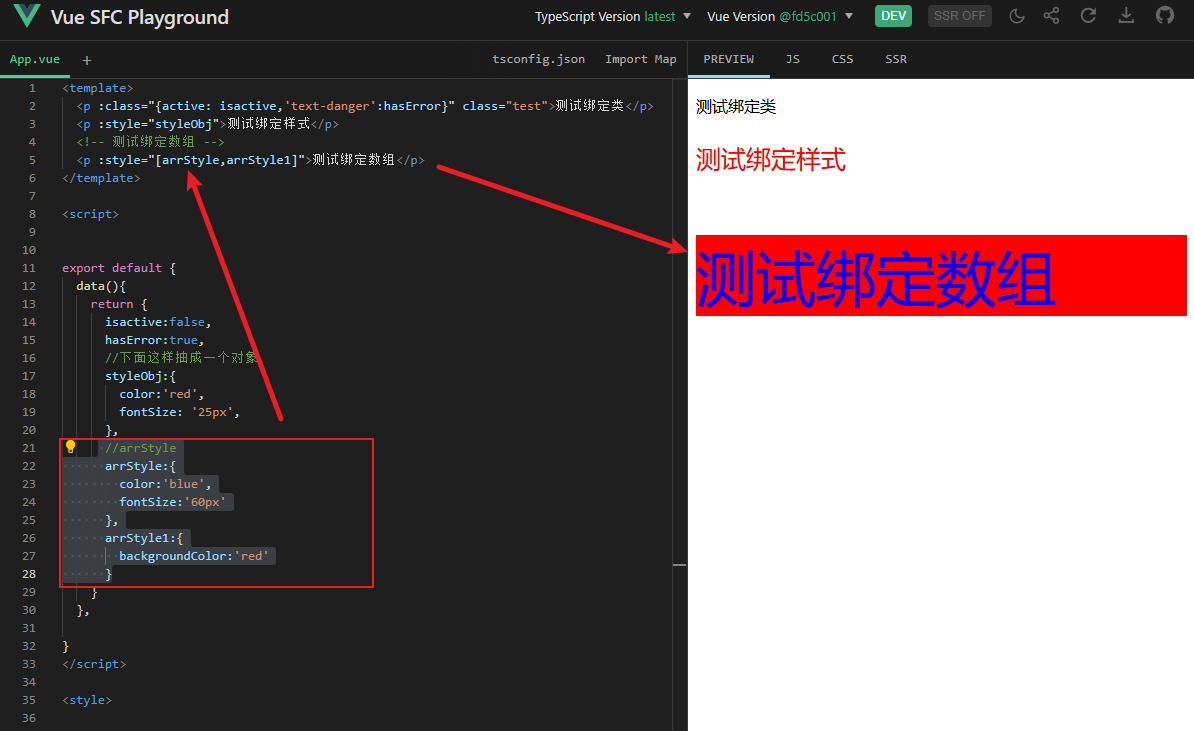
Task: Toggle dark mode with moon icon
Action: (x=1017, y=16)
